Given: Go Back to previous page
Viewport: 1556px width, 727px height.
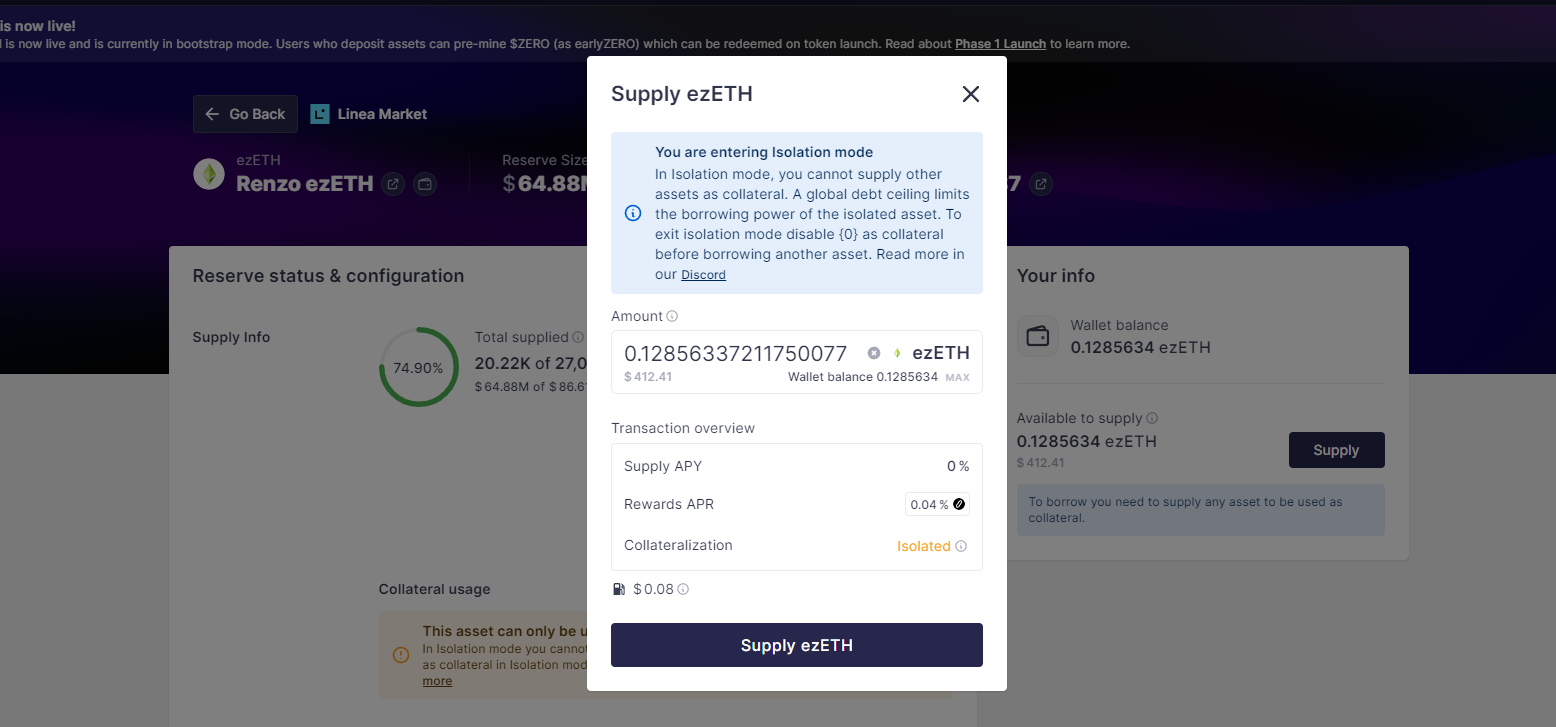Looking at the screenshot, I should [x=246, y=114].
